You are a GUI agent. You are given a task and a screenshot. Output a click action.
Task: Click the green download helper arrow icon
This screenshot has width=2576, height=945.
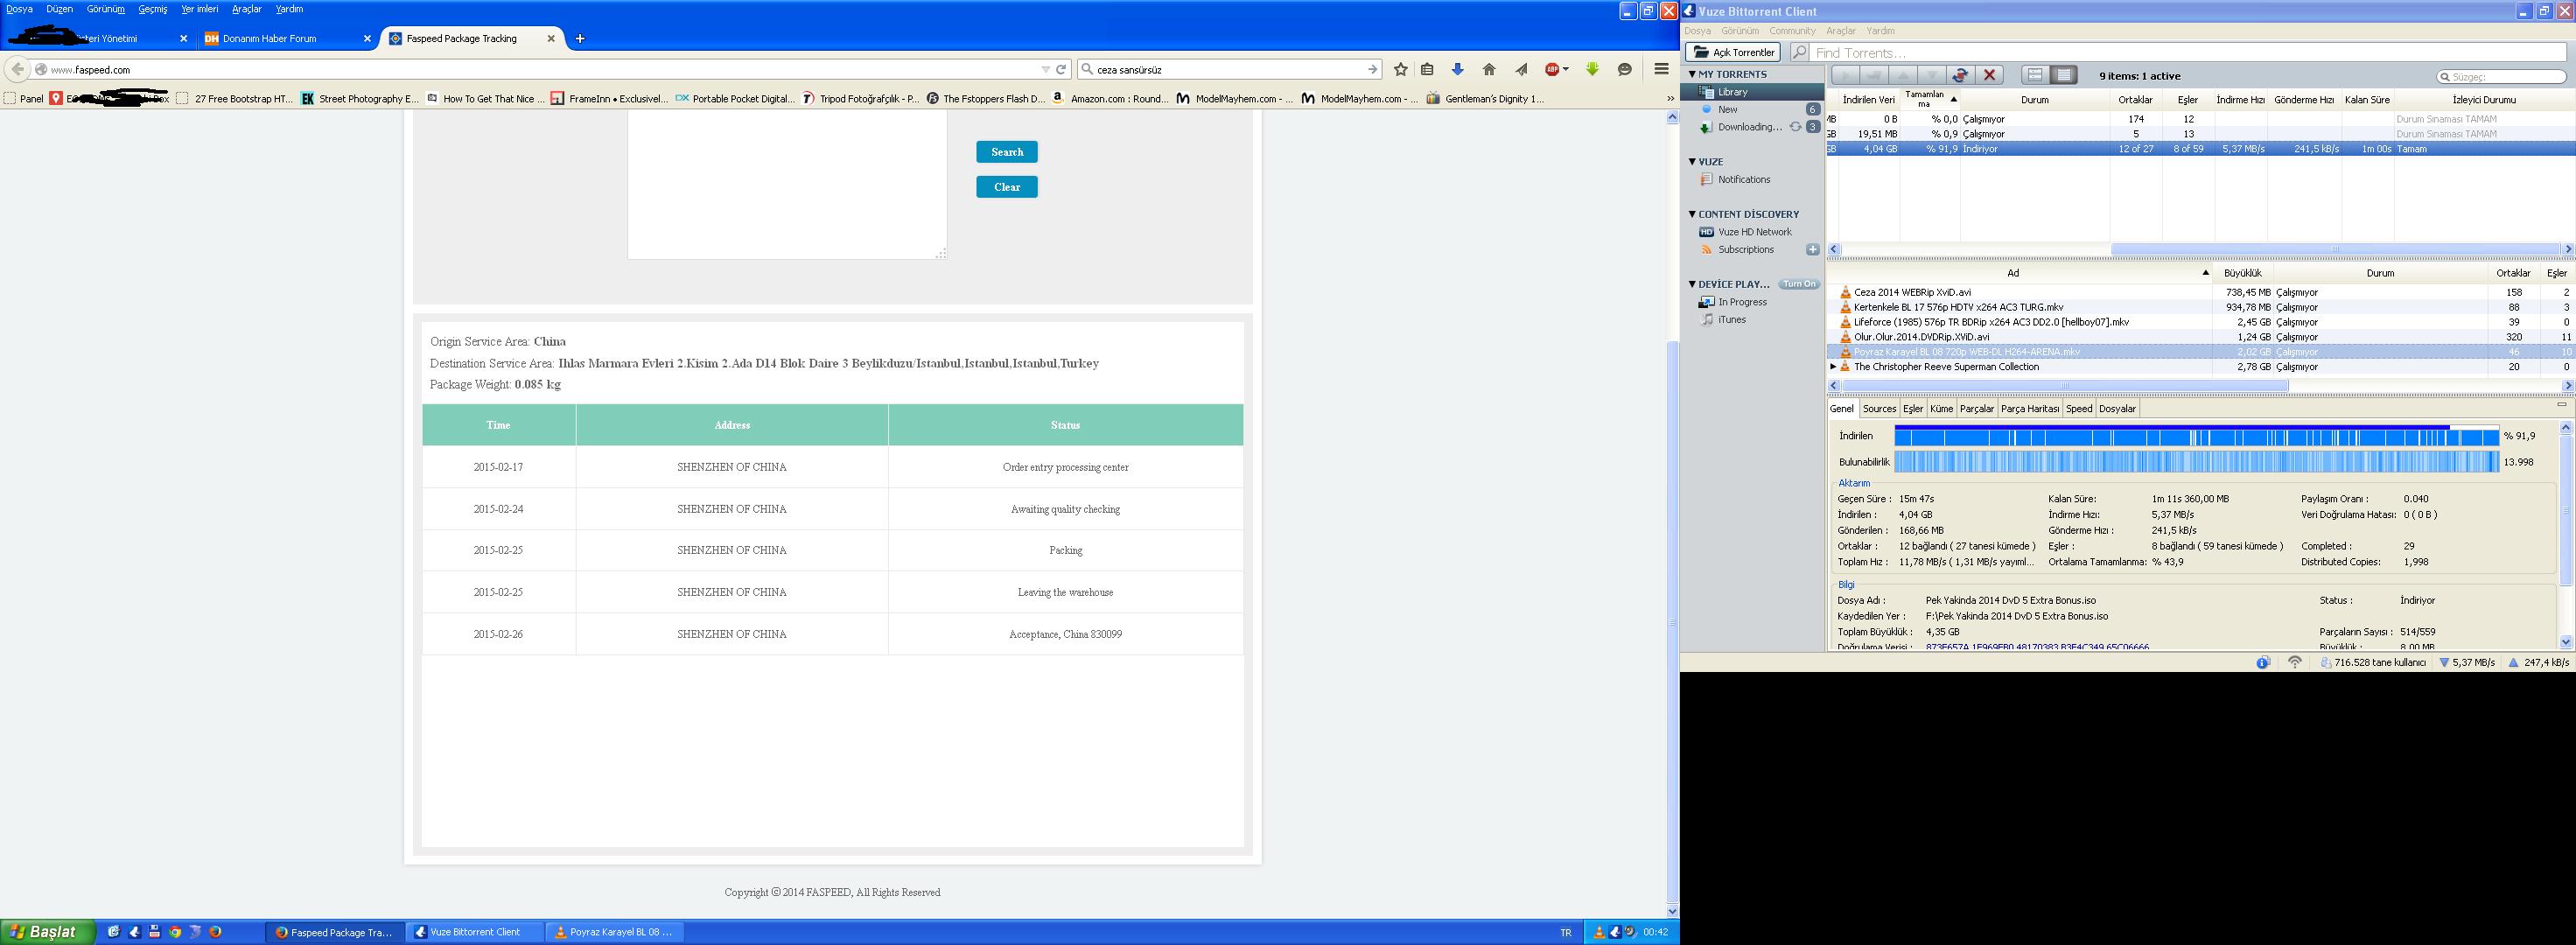pyautogui.click(x=1592, y=69)
